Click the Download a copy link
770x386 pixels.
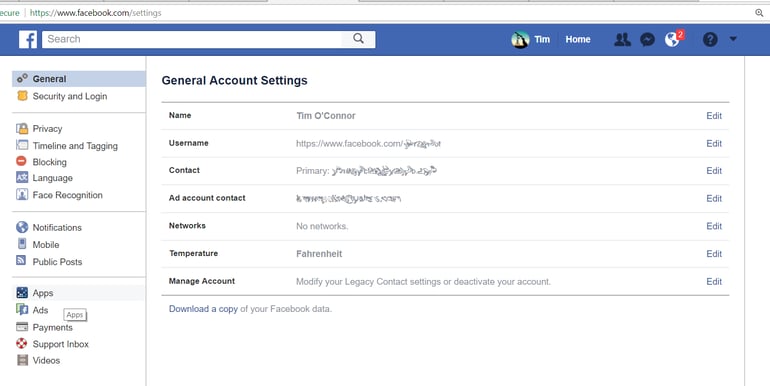(x=203, y=309)
